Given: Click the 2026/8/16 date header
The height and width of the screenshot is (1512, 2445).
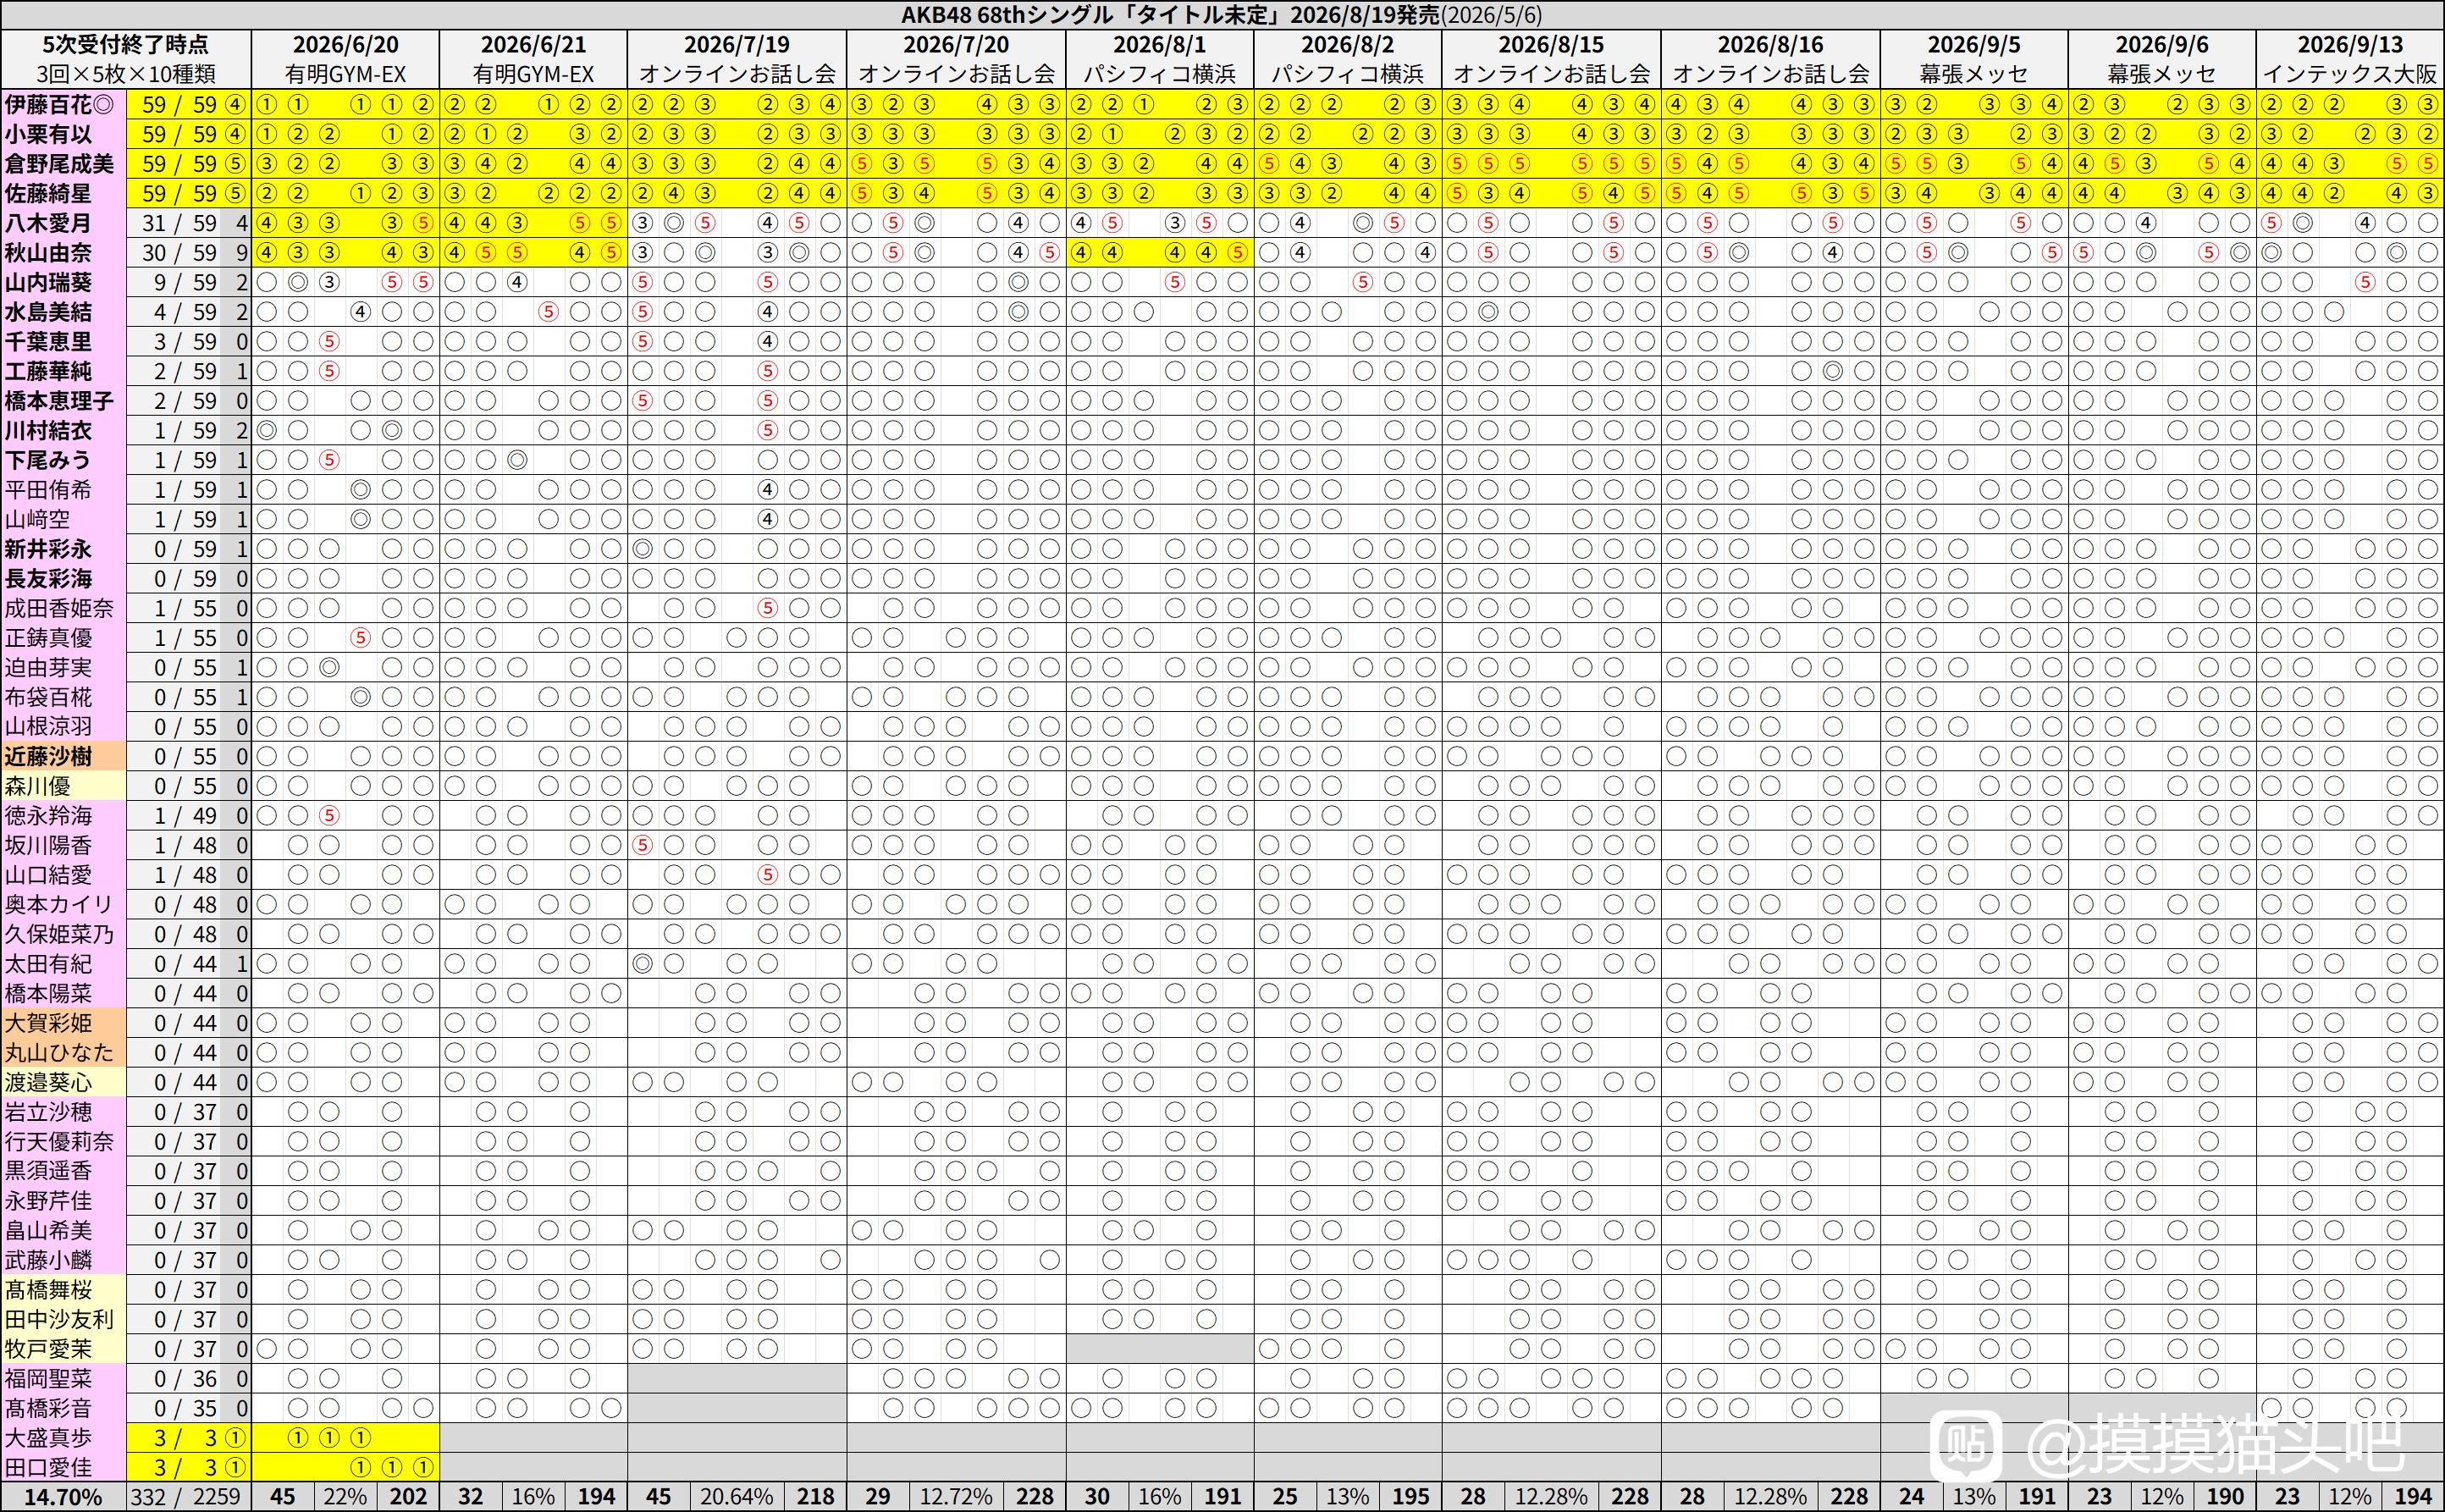Looking at the screenshot, I should tap(1770, 45).
